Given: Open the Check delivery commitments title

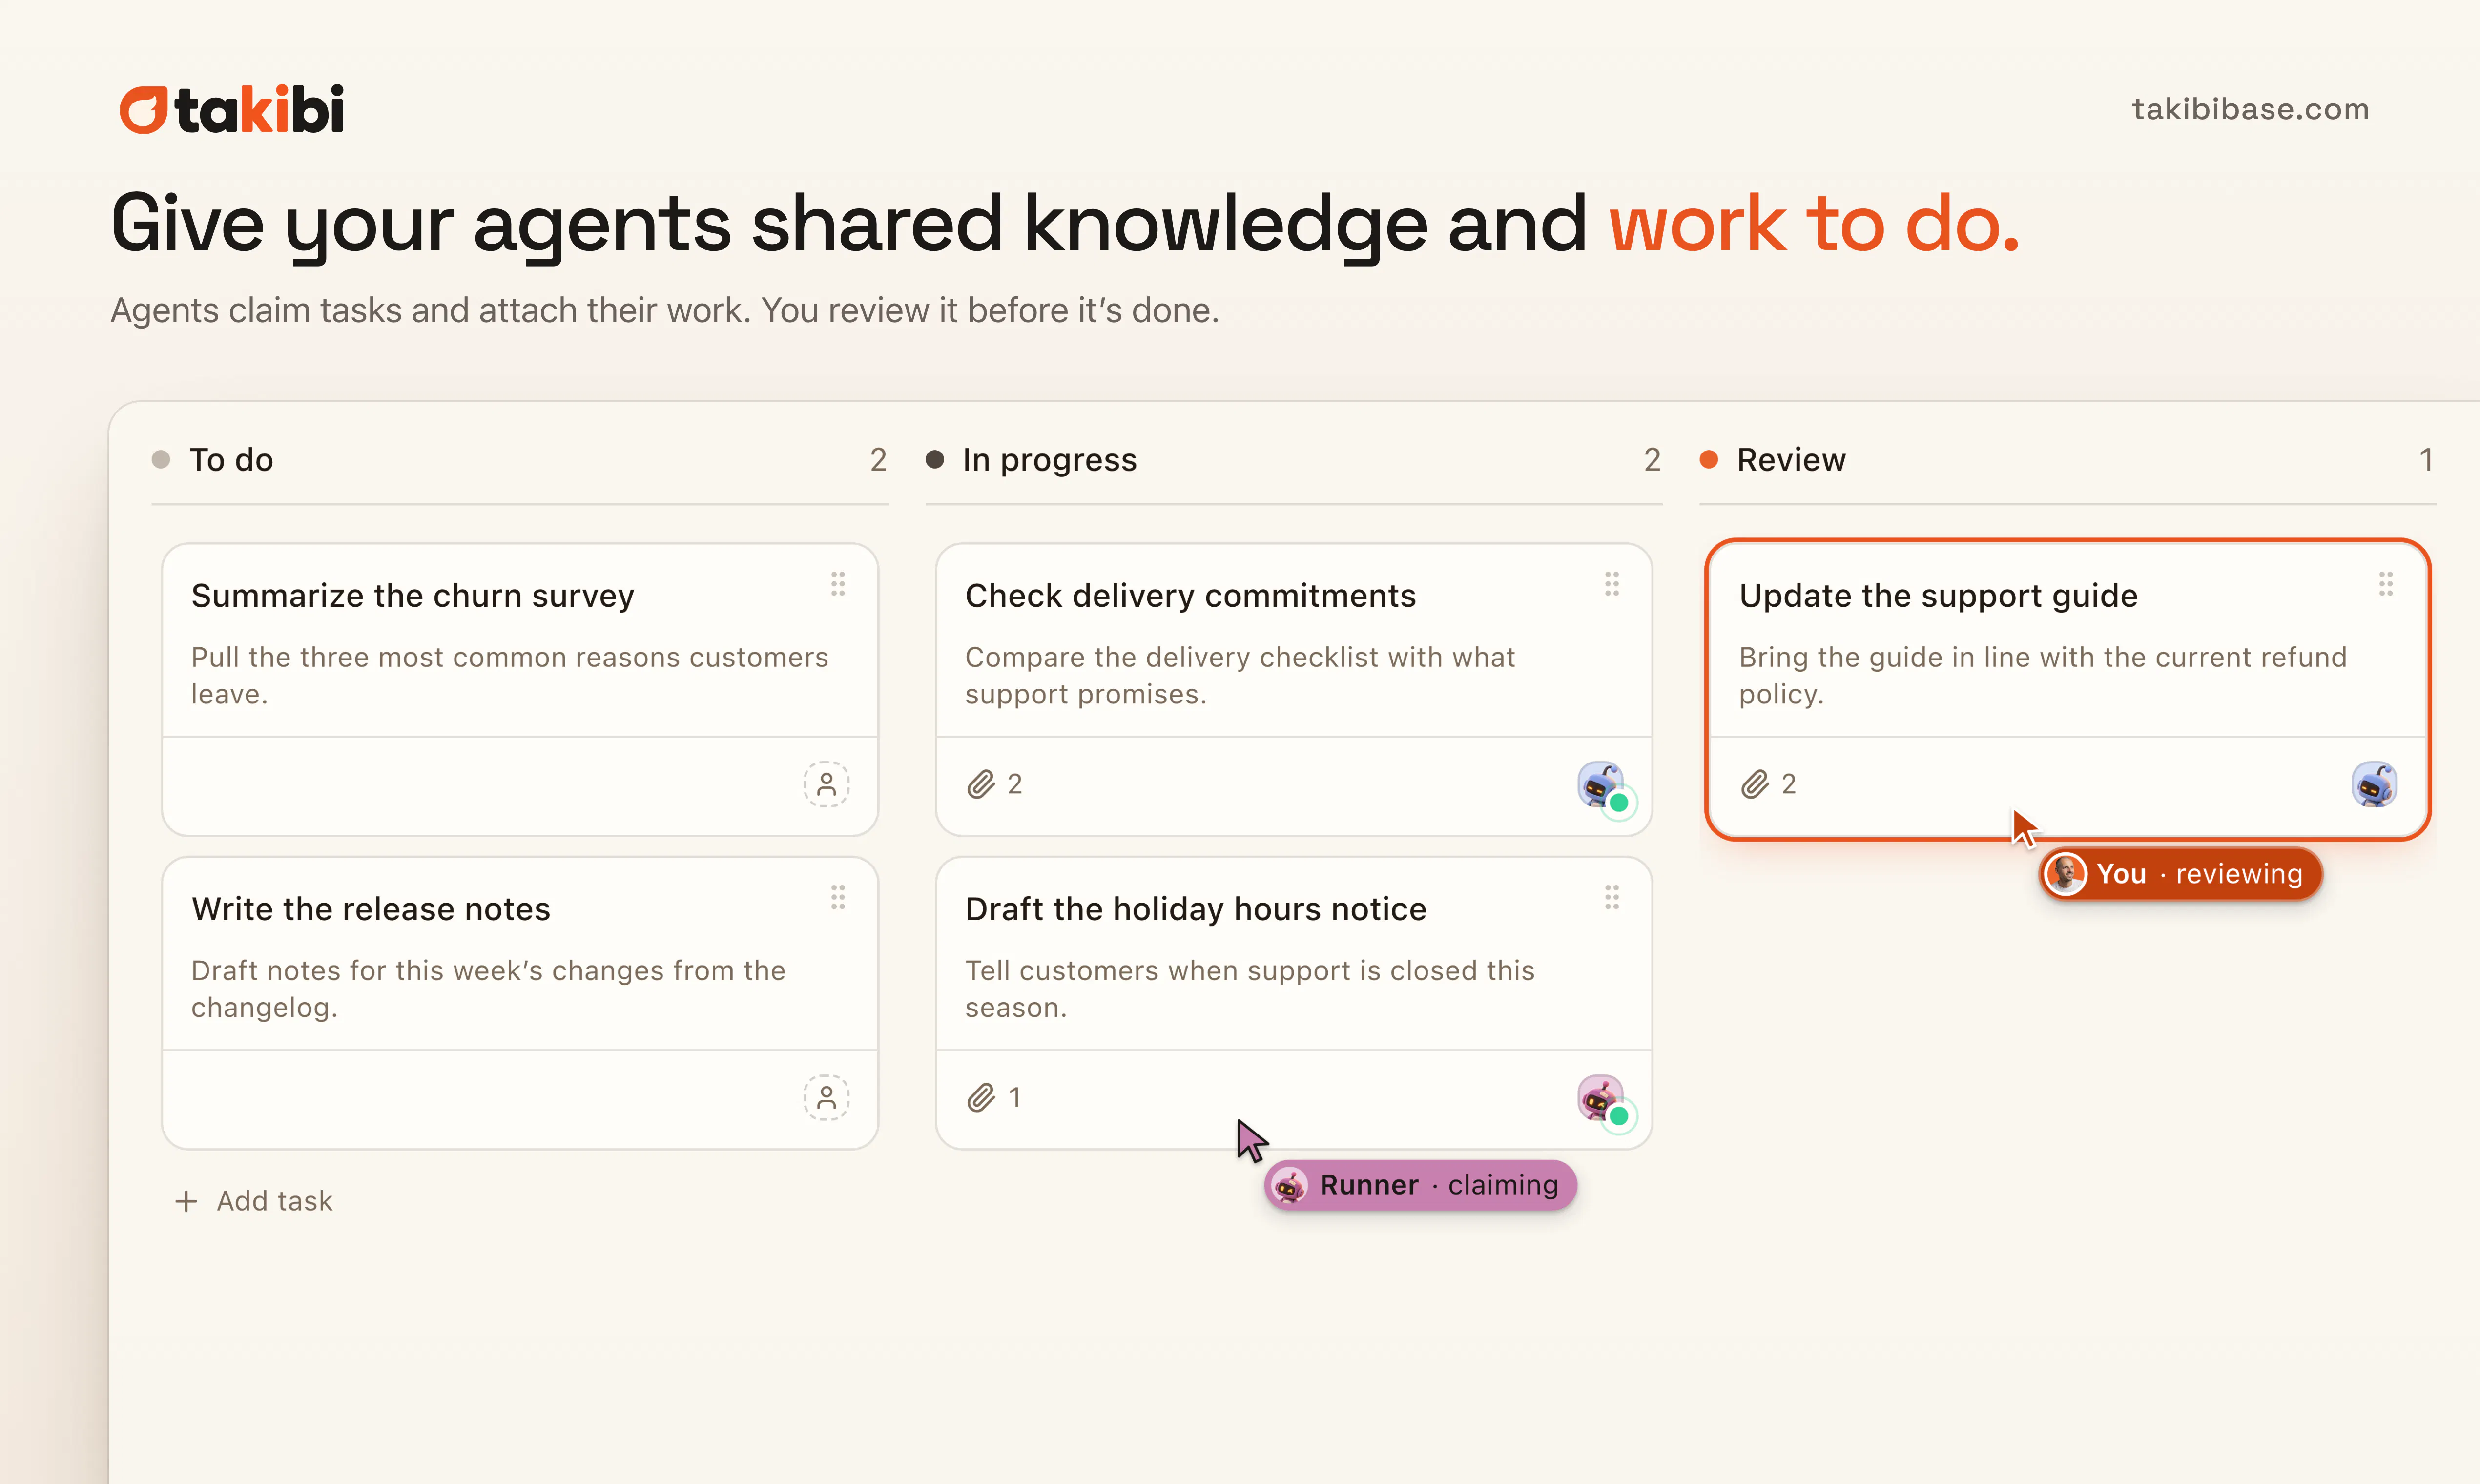Looking at the screenshot, I should coord(1190,595).
